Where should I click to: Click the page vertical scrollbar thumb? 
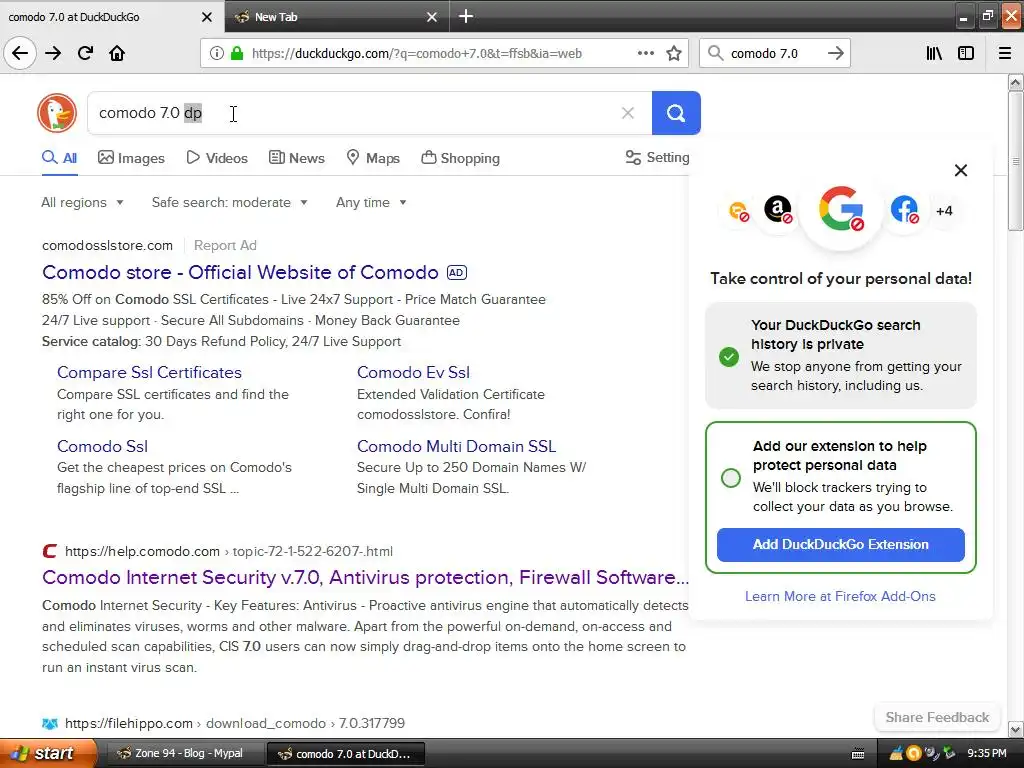(x=1016, y=161)
